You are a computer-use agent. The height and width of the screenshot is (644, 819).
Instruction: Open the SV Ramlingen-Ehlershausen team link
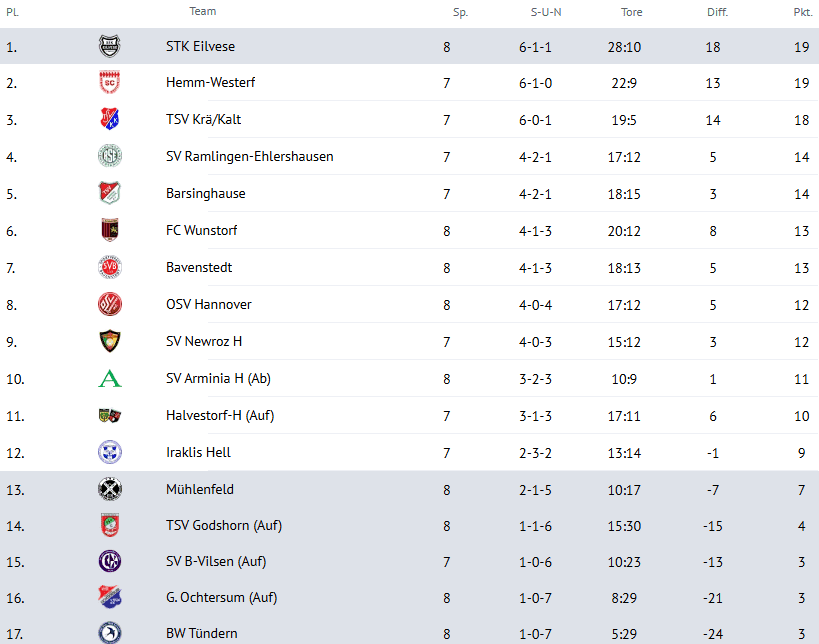click(249, 157)
